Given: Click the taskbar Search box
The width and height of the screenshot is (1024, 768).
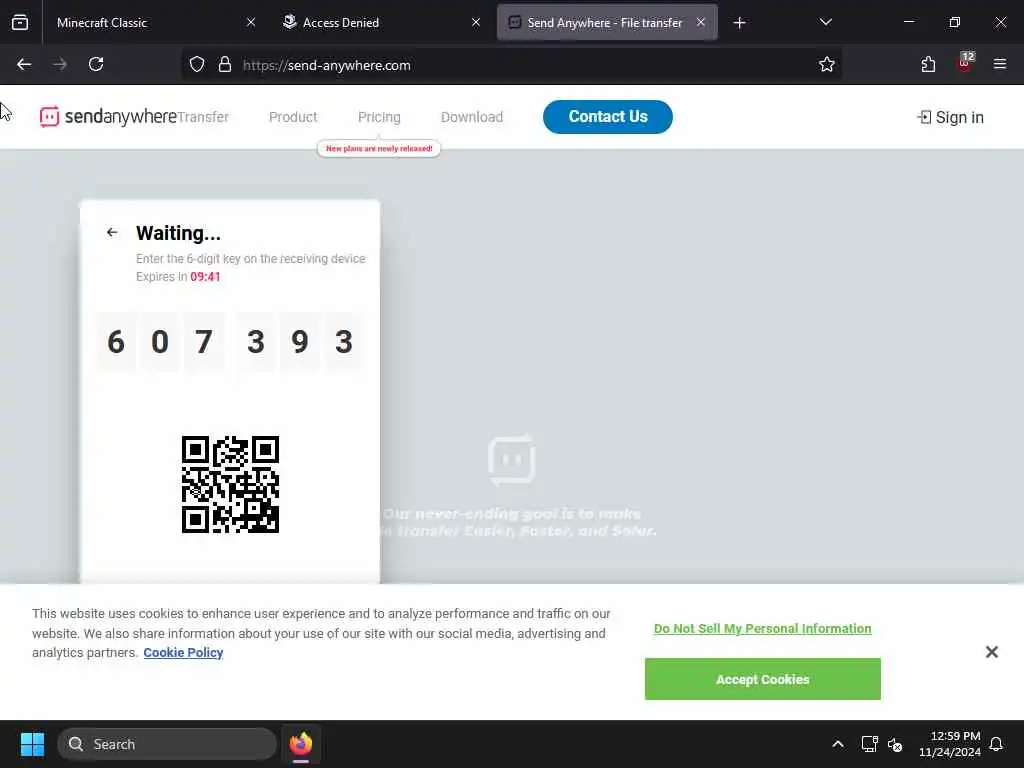Looking at the screenshot, I should [x=167, y=744].
